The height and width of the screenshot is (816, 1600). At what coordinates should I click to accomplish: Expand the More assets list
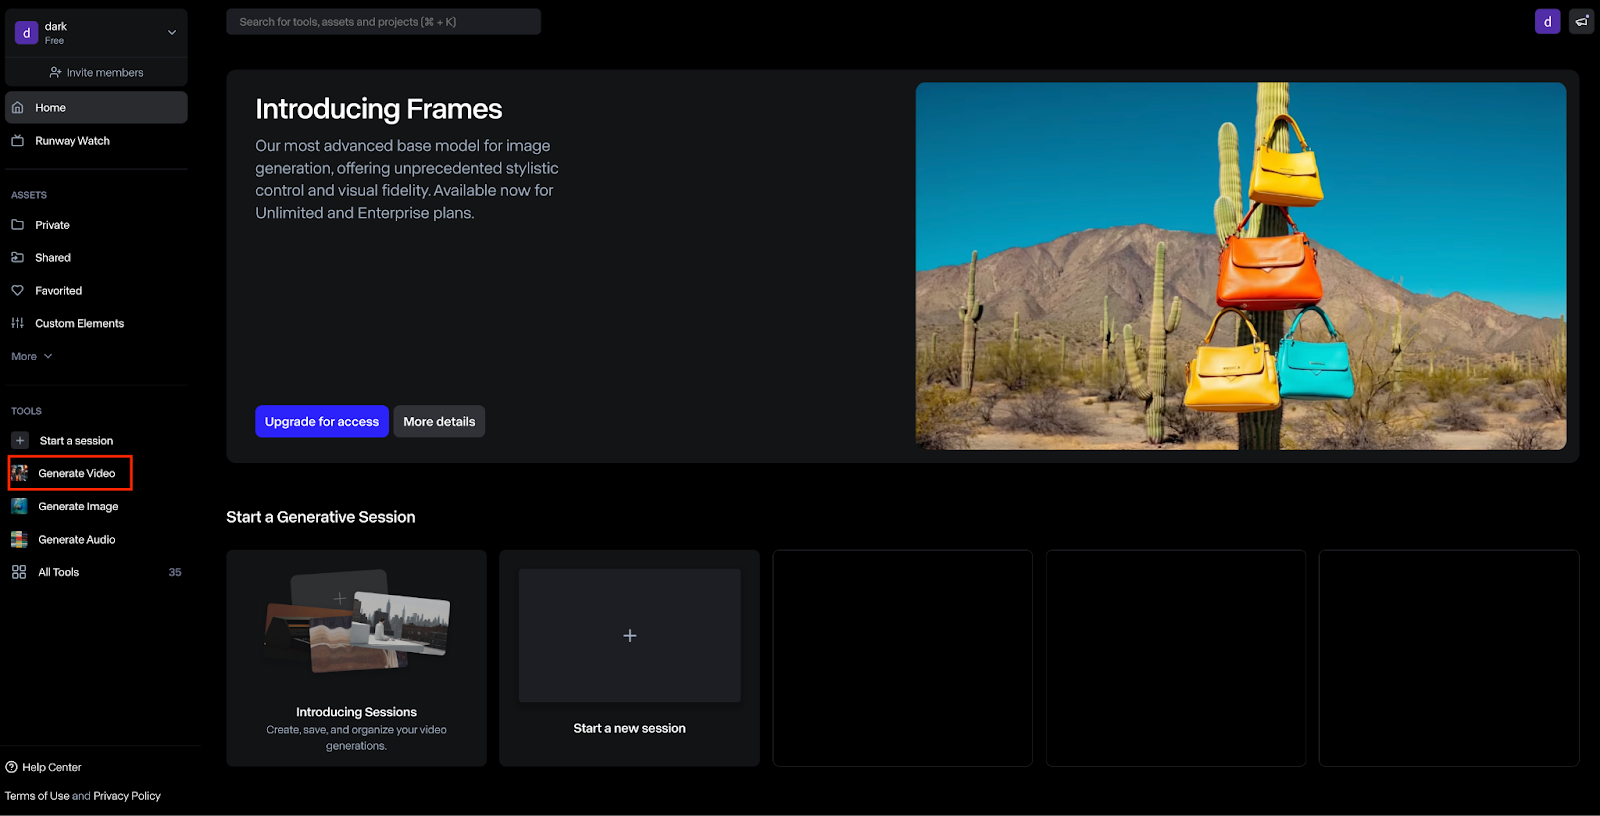[32, 357]
